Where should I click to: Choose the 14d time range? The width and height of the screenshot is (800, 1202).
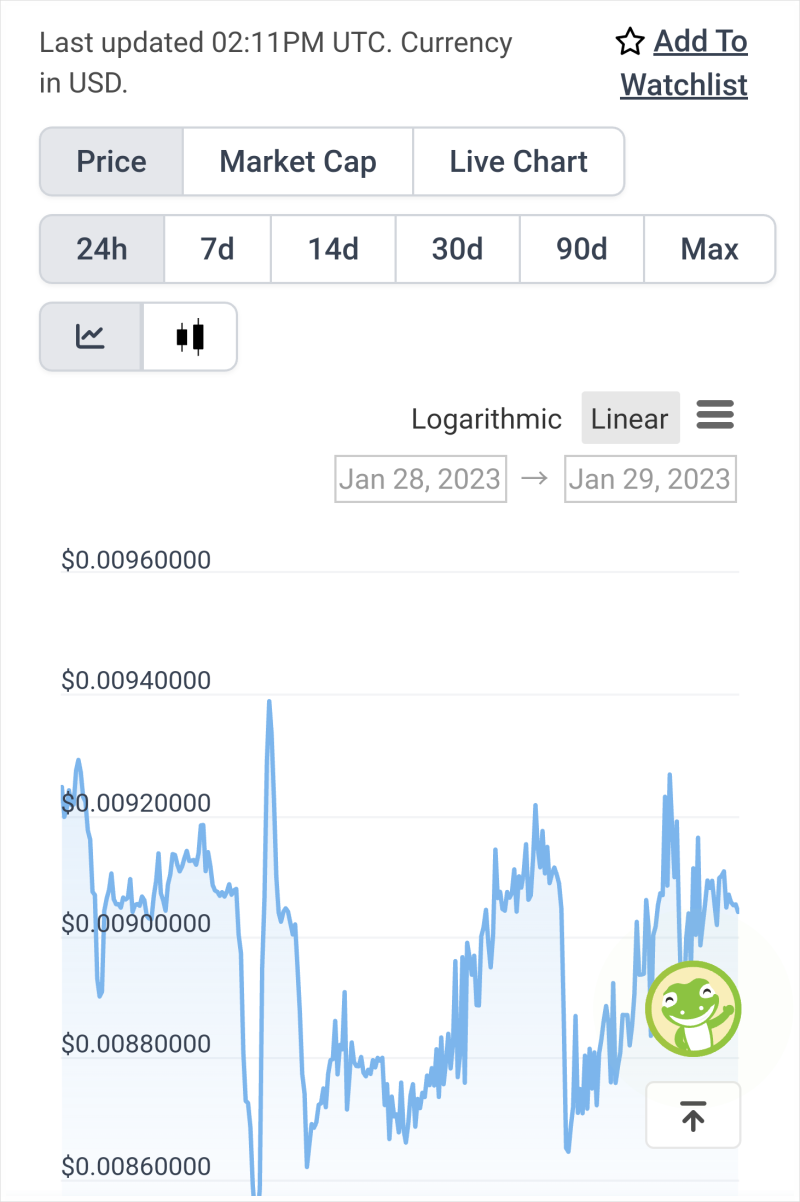pos(333,249)
